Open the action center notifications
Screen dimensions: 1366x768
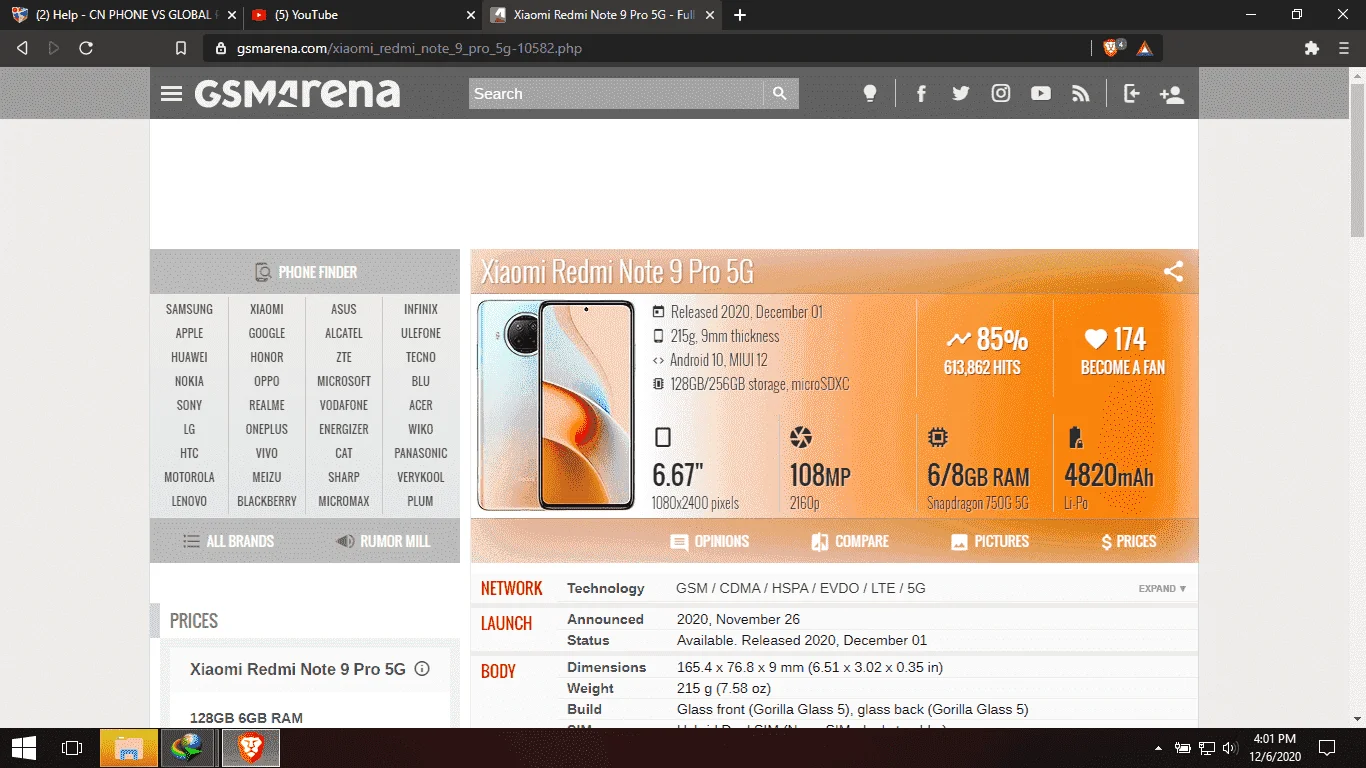[x=1327, y=748]
